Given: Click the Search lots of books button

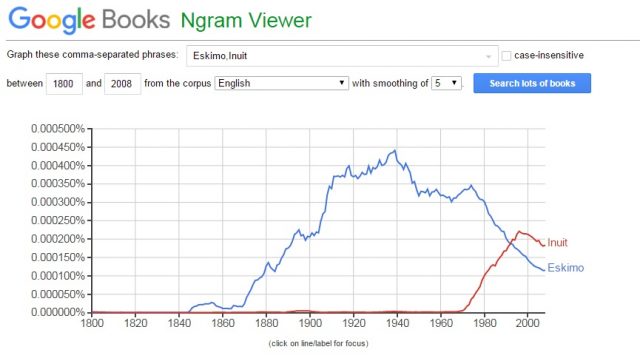Looking at the screenshot, I should 532,83.
